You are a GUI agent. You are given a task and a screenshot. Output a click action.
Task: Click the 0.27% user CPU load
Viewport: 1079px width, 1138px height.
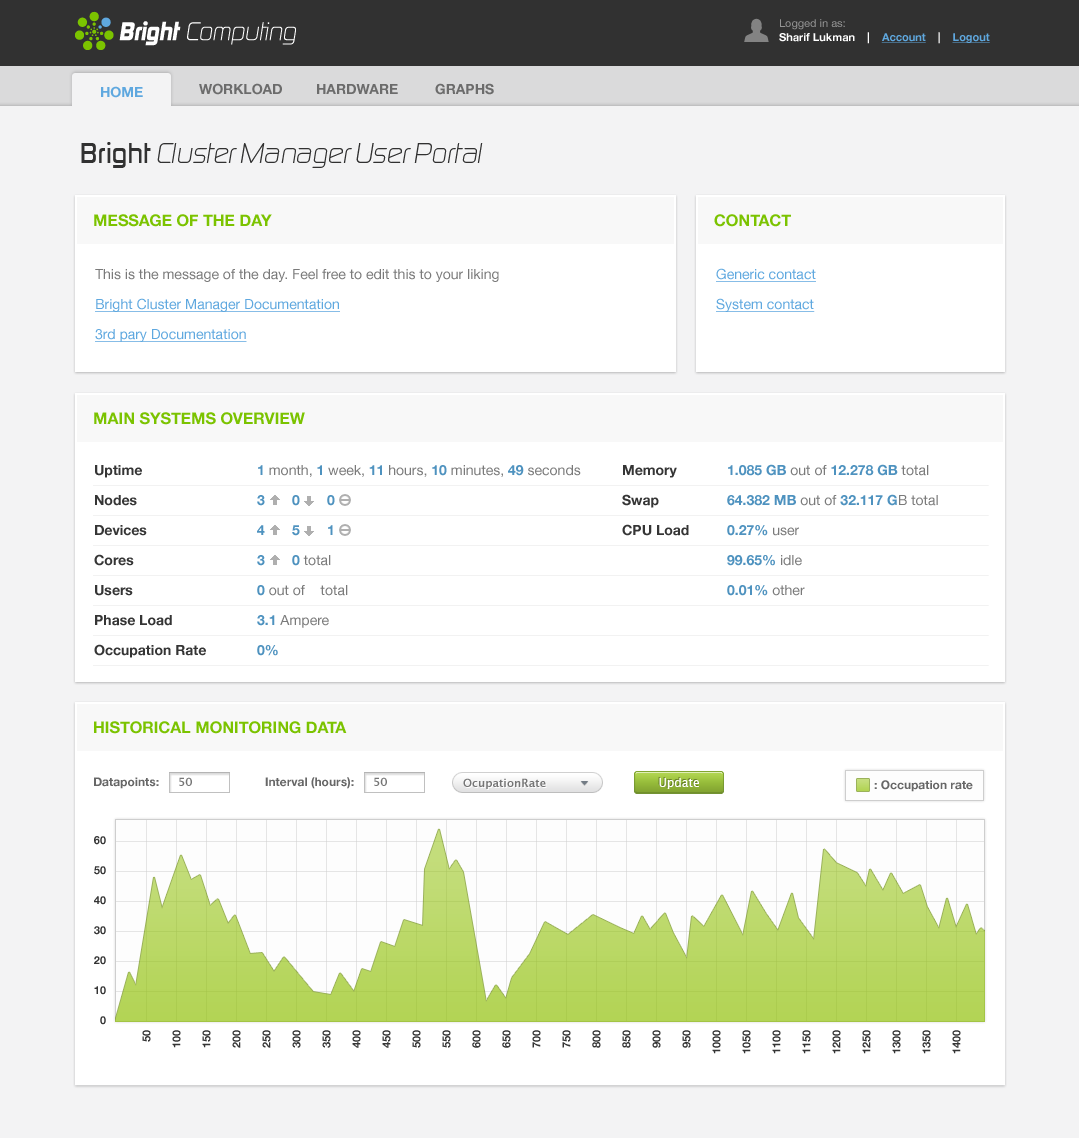pos(763,531)
